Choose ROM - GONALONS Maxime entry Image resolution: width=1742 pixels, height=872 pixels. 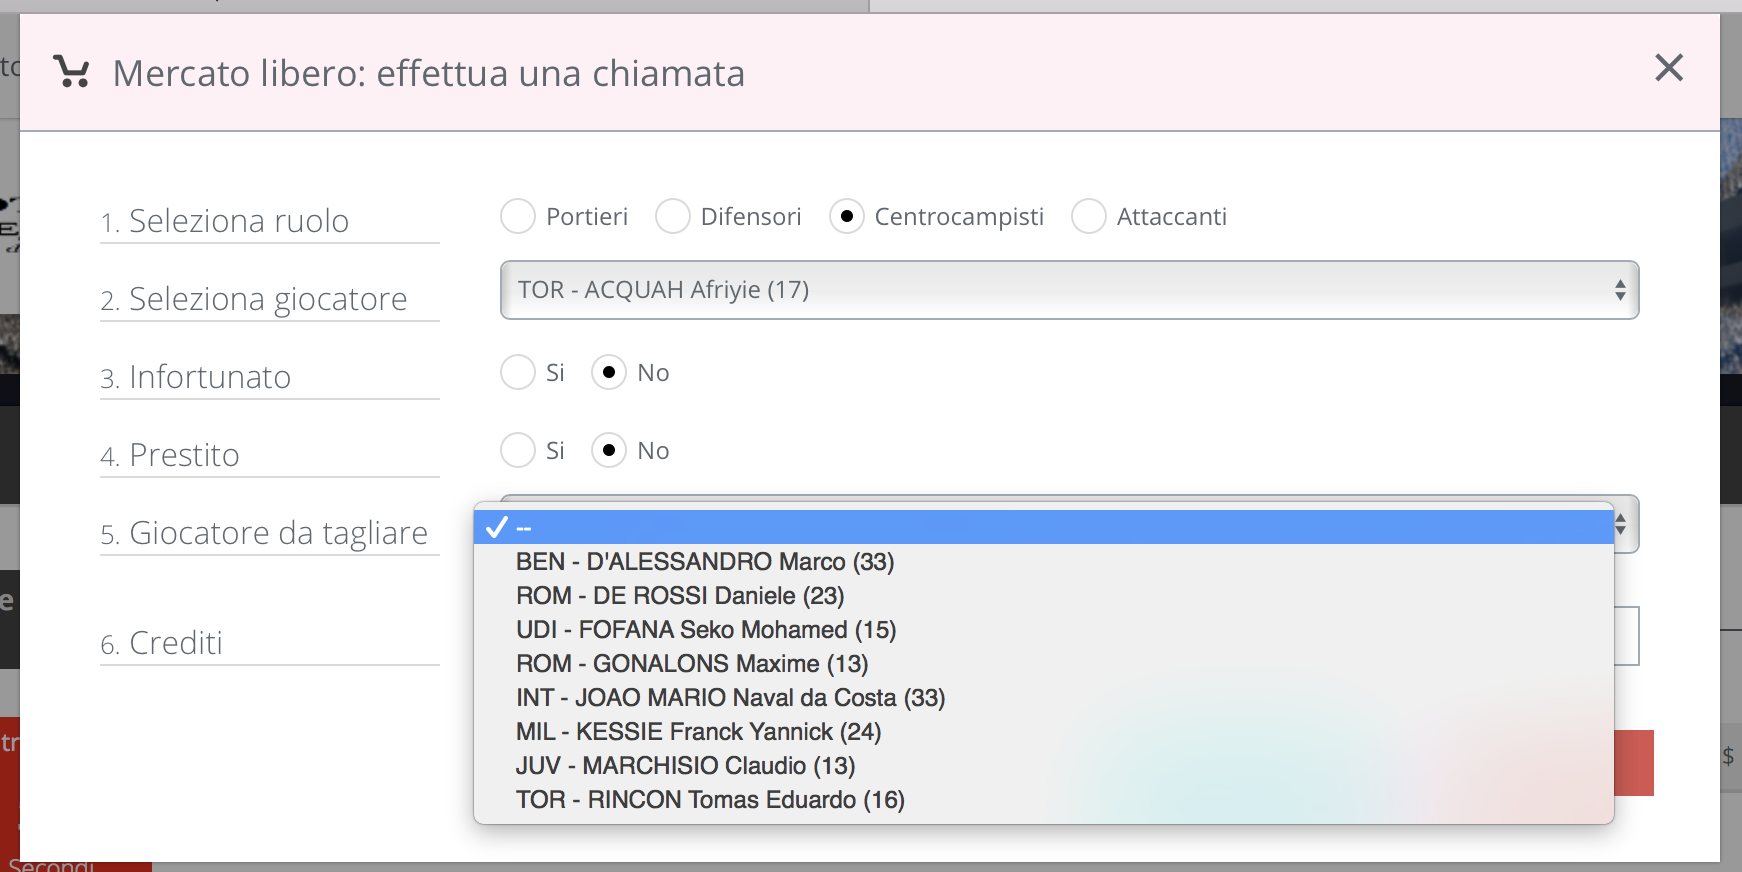692,664
